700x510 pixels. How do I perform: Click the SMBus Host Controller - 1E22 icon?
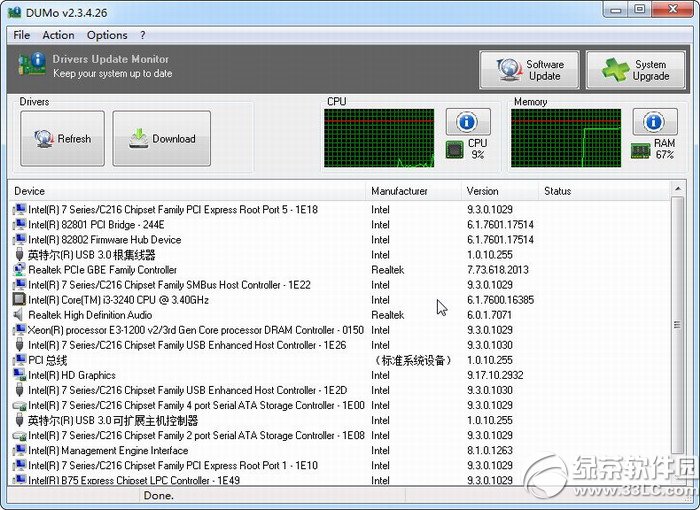point(19,284)
